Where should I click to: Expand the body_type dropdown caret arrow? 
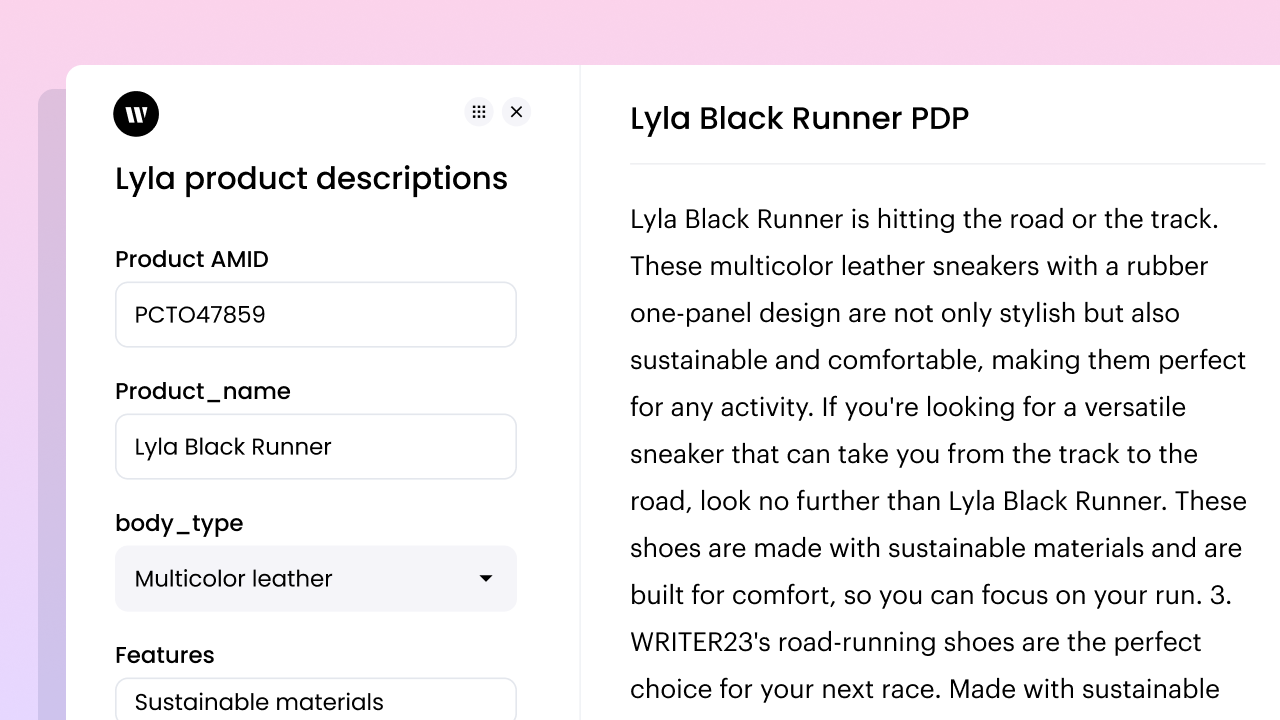click(x=486, y=579)
